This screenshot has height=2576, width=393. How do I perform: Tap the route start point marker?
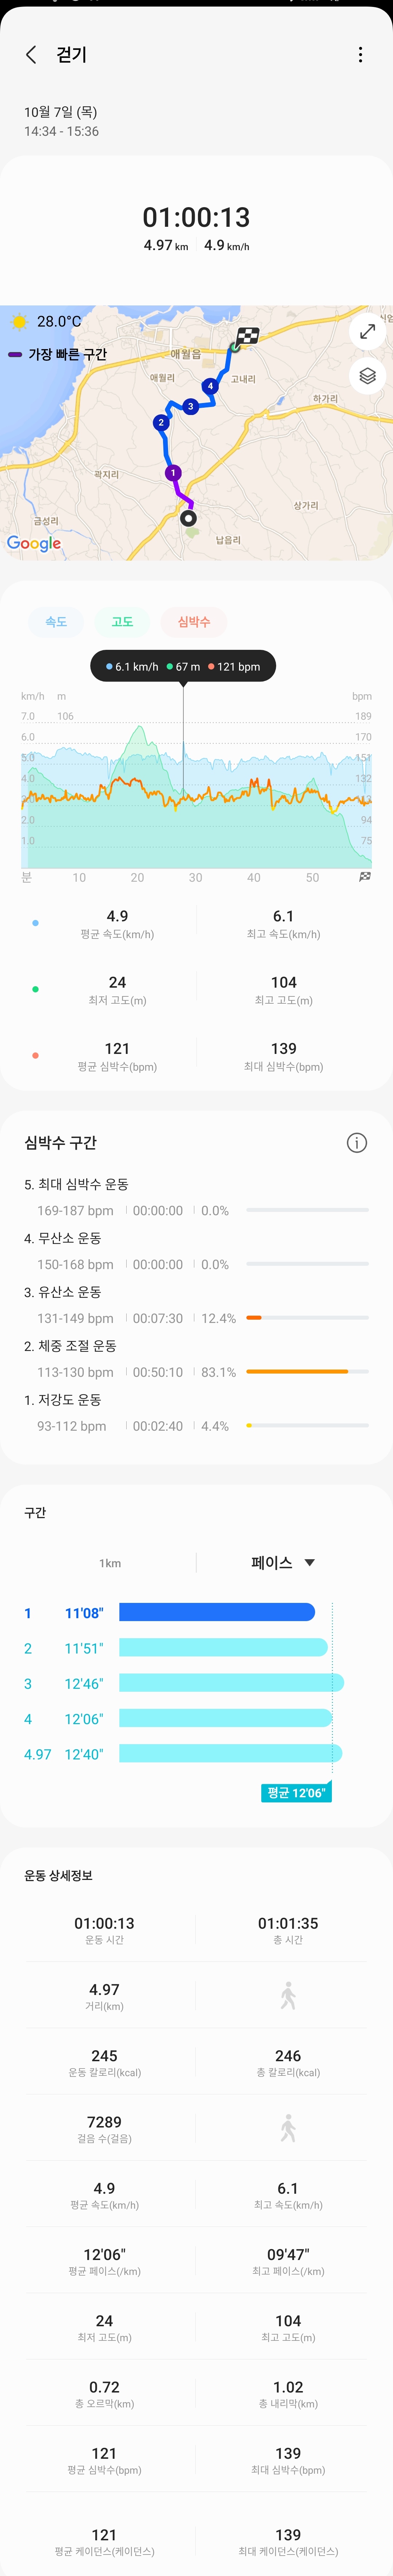pos(188,518)
